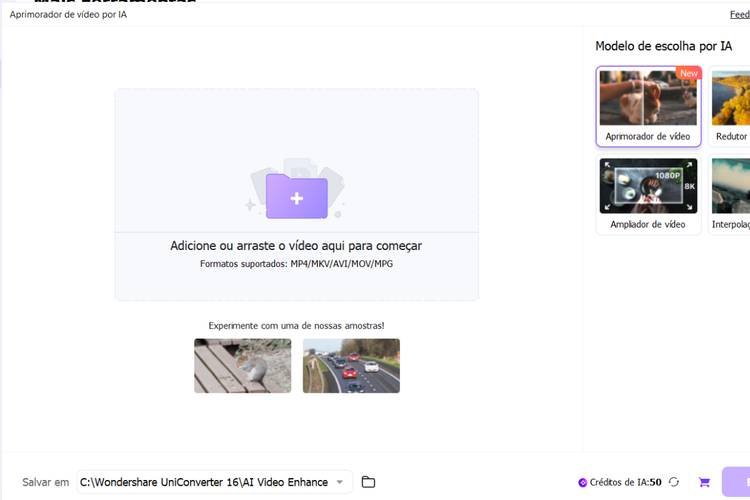The width and height of the screenshot is (750, 500).
Task: Expand the save path dropdown arrow
Action: pyautogui.click(x=340, y=482)
